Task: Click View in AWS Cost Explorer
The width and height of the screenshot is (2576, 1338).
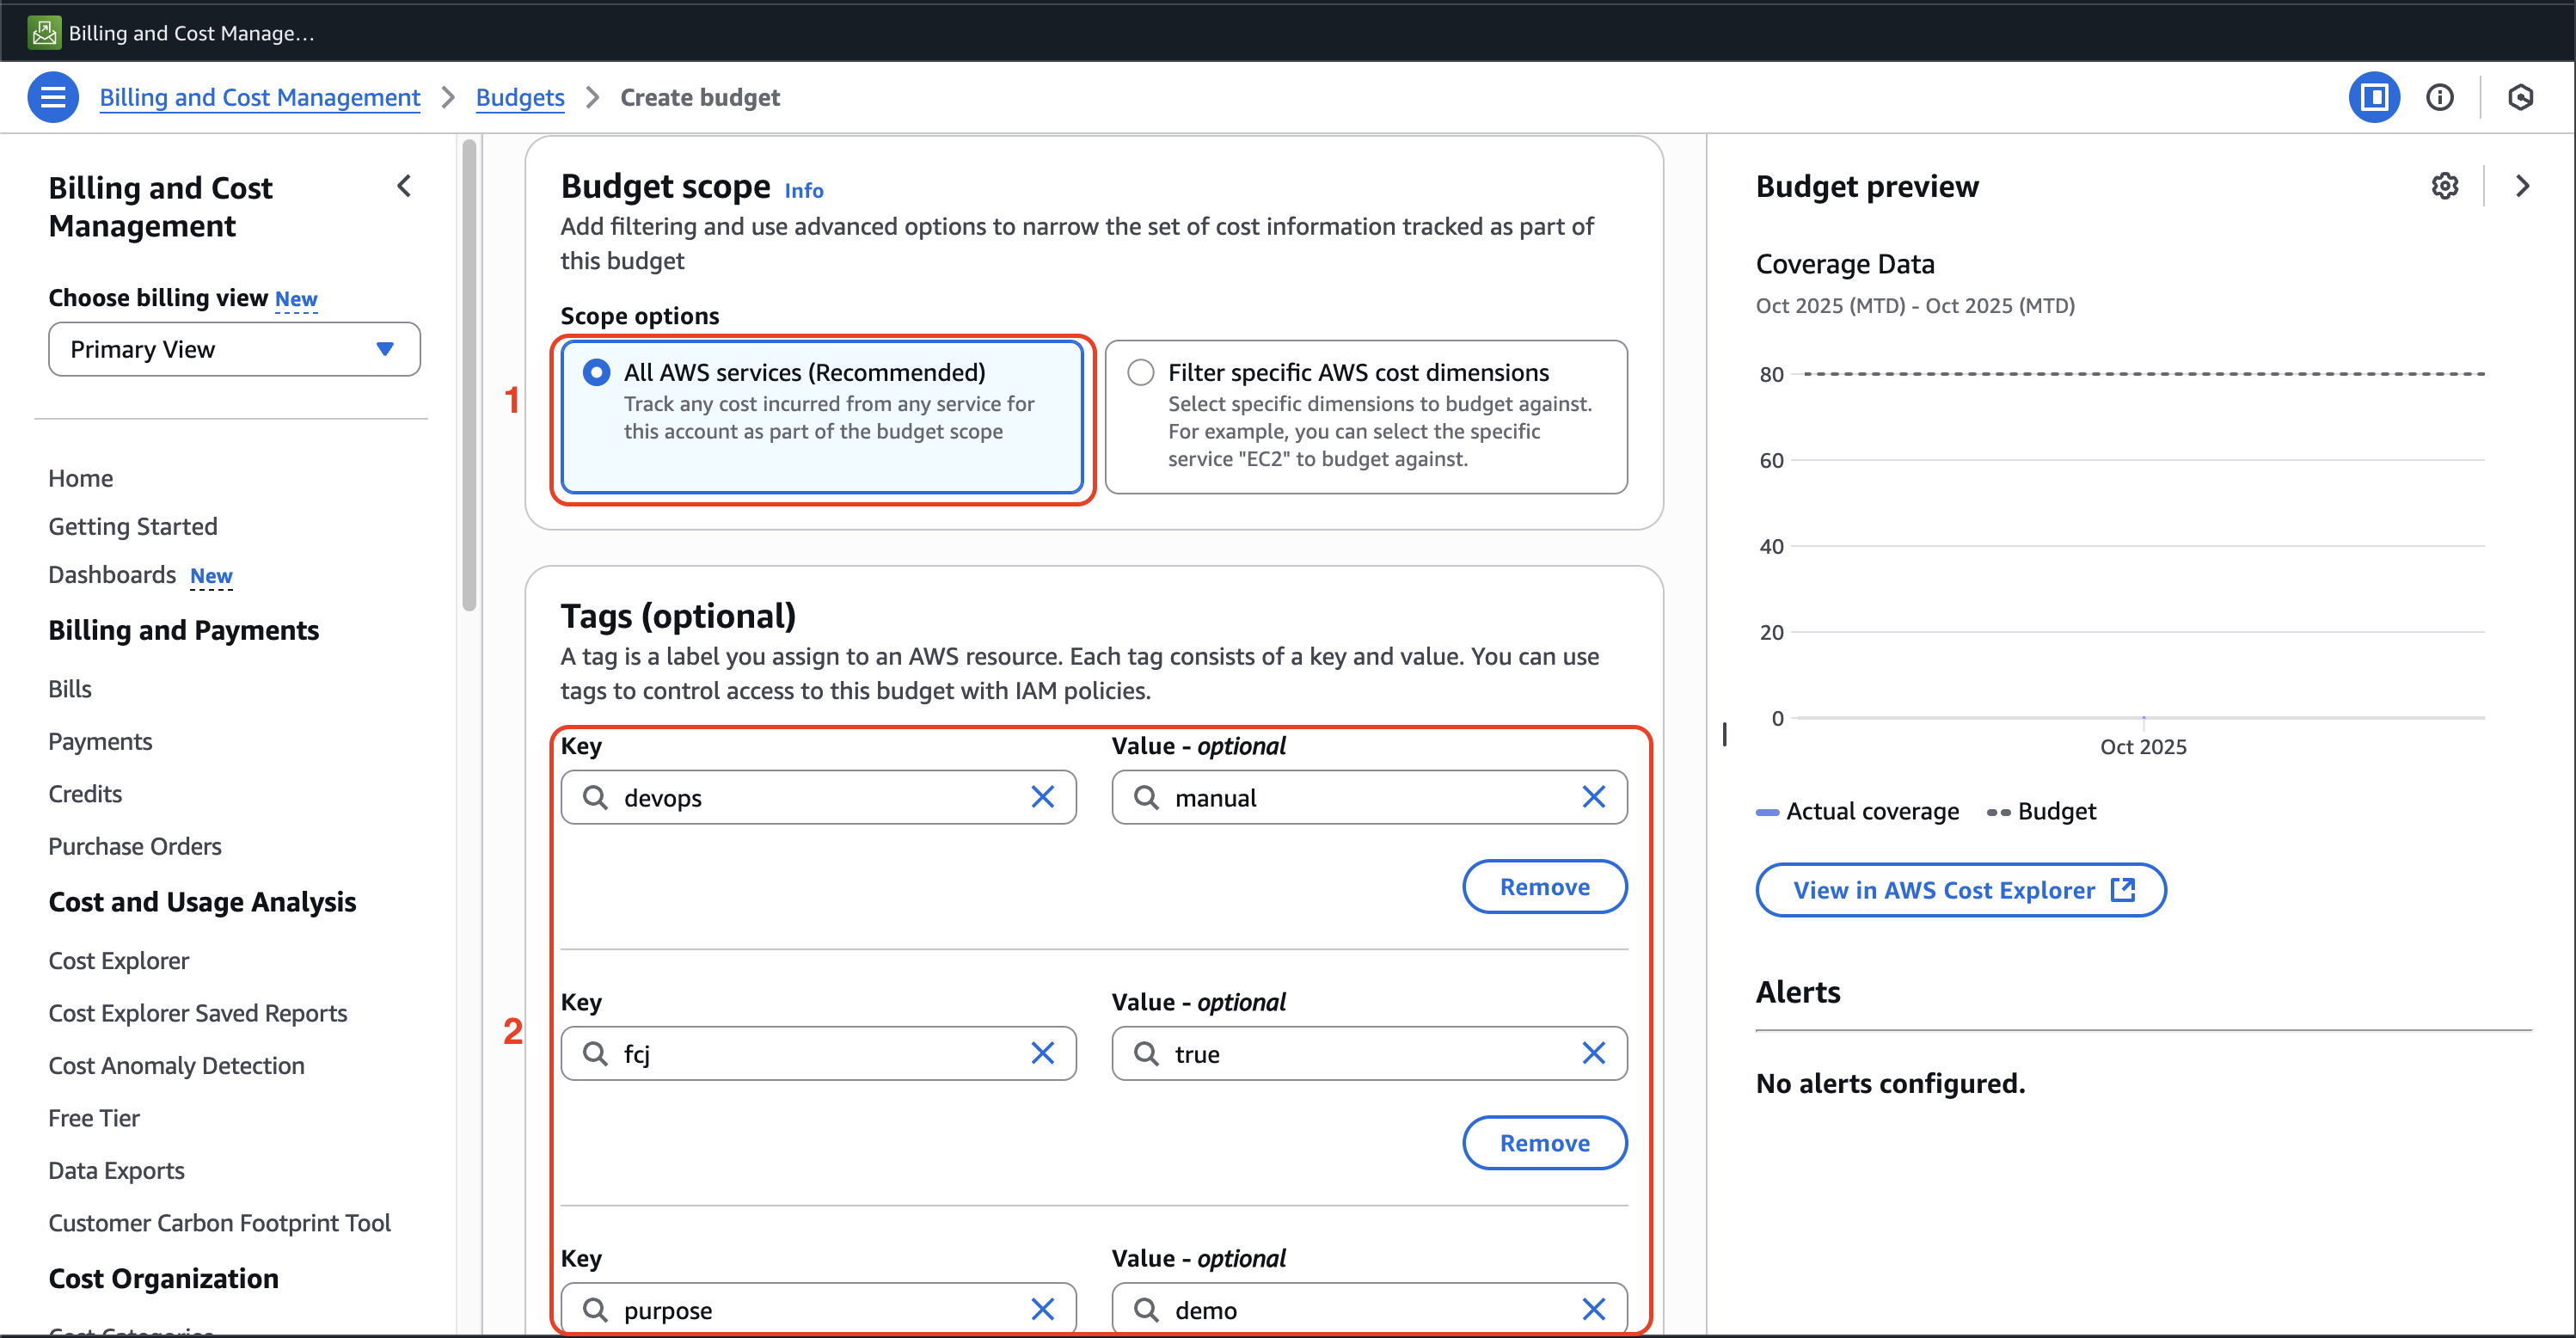Action: [1960, 890]
